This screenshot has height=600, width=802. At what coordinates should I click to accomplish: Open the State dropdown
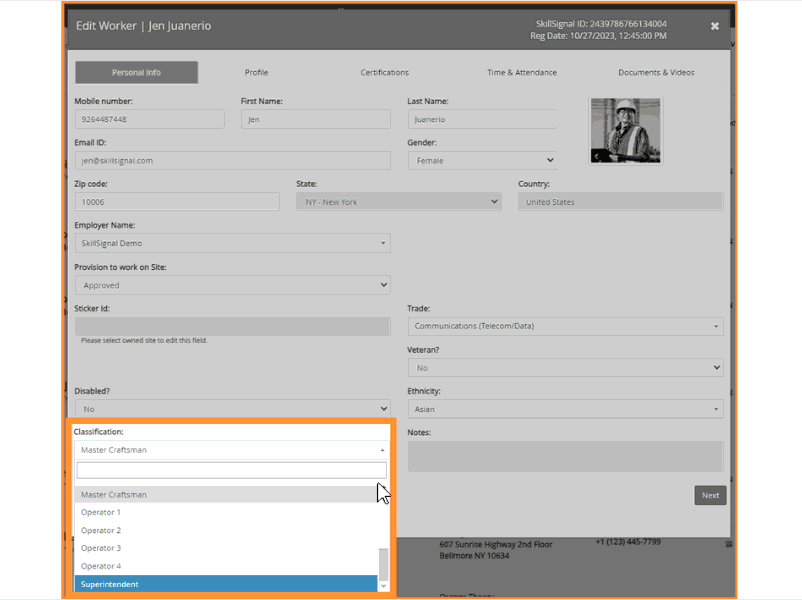[x=398, y=202]
